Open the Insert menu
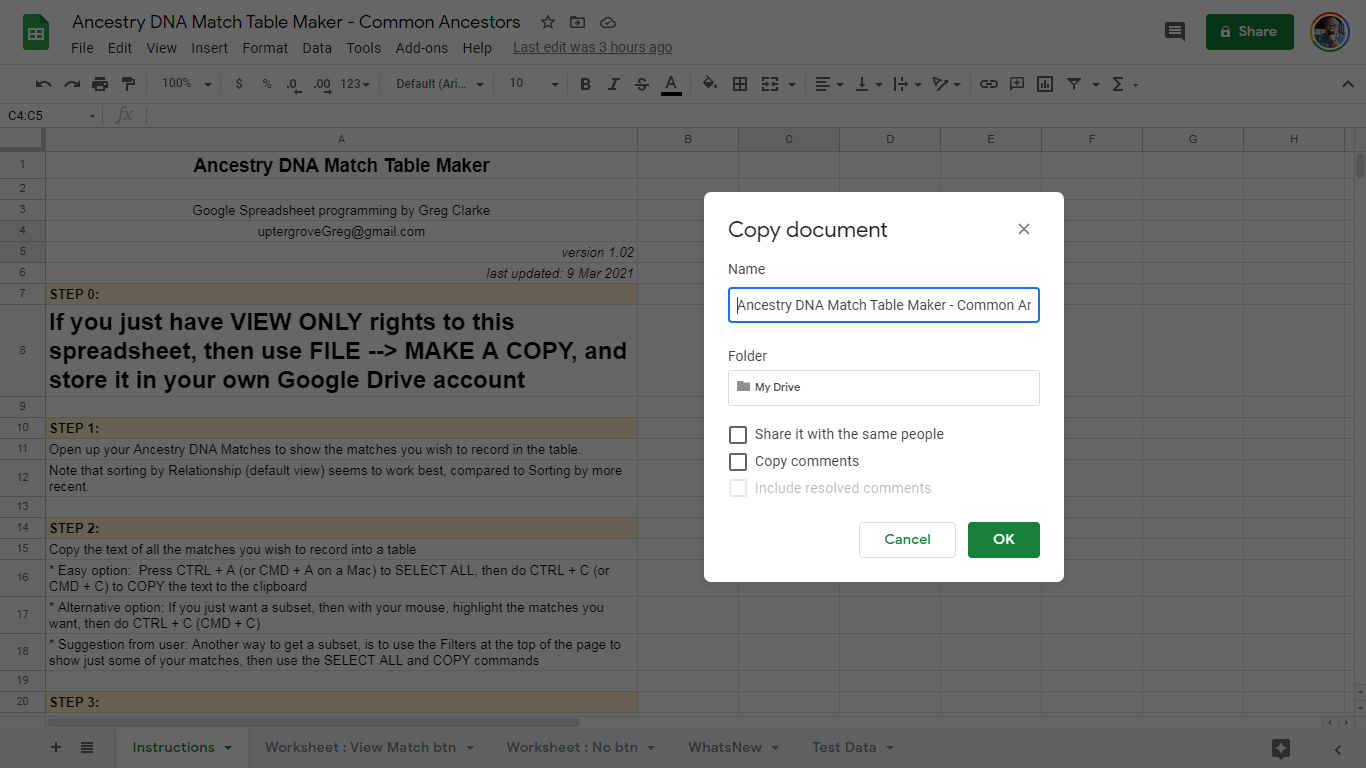 click(210, 48)
